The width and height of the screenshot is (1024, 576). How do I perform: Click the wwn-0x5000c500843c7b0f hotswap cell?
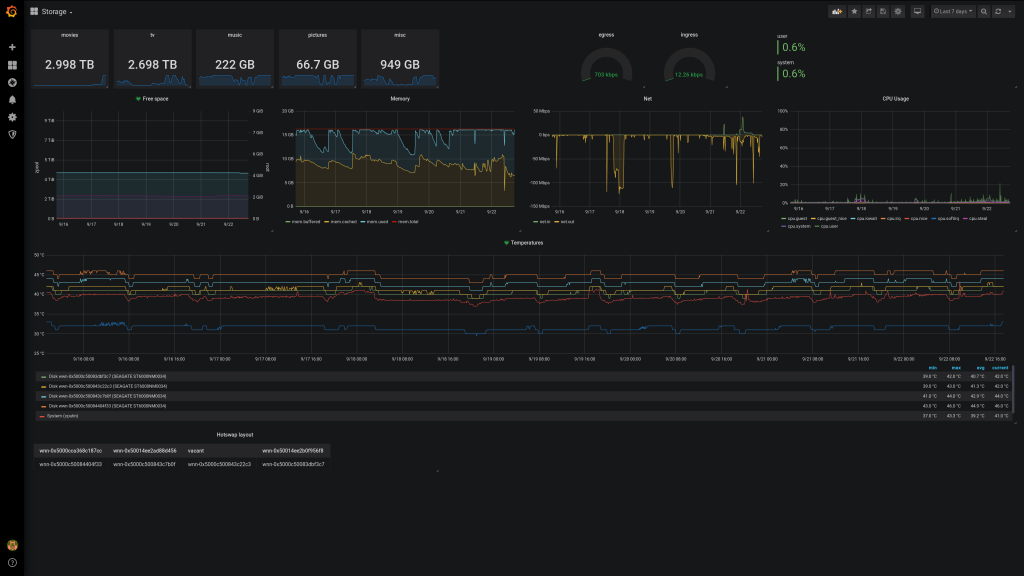pos(144,464)
